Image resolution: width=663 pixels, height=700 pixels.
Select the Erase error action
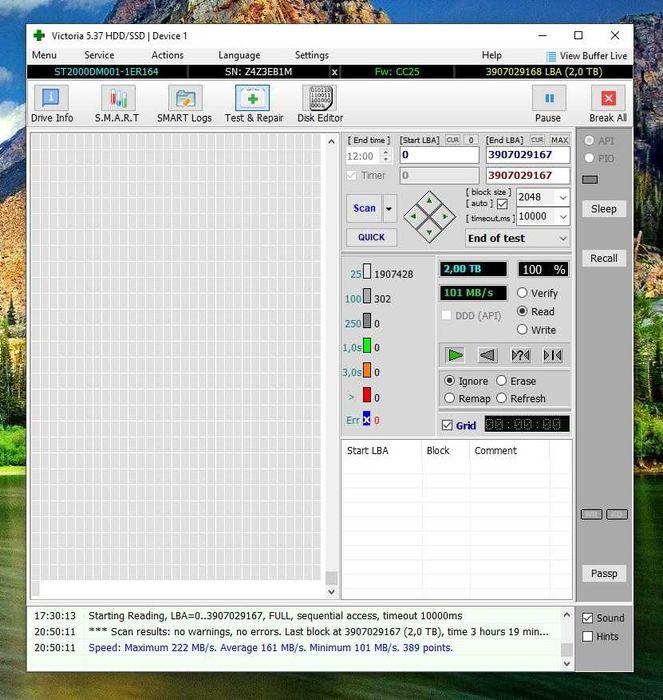pos(501,381)
